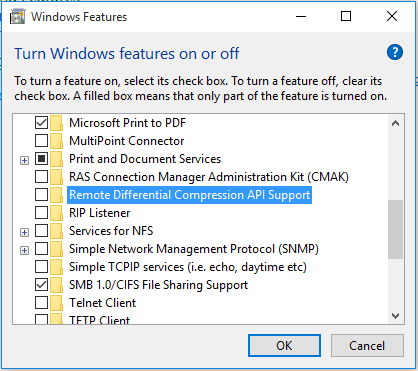The height and width of the screenshot is (371, 418).
Task: Select the Services for NFS label
Action: (111, 231)
